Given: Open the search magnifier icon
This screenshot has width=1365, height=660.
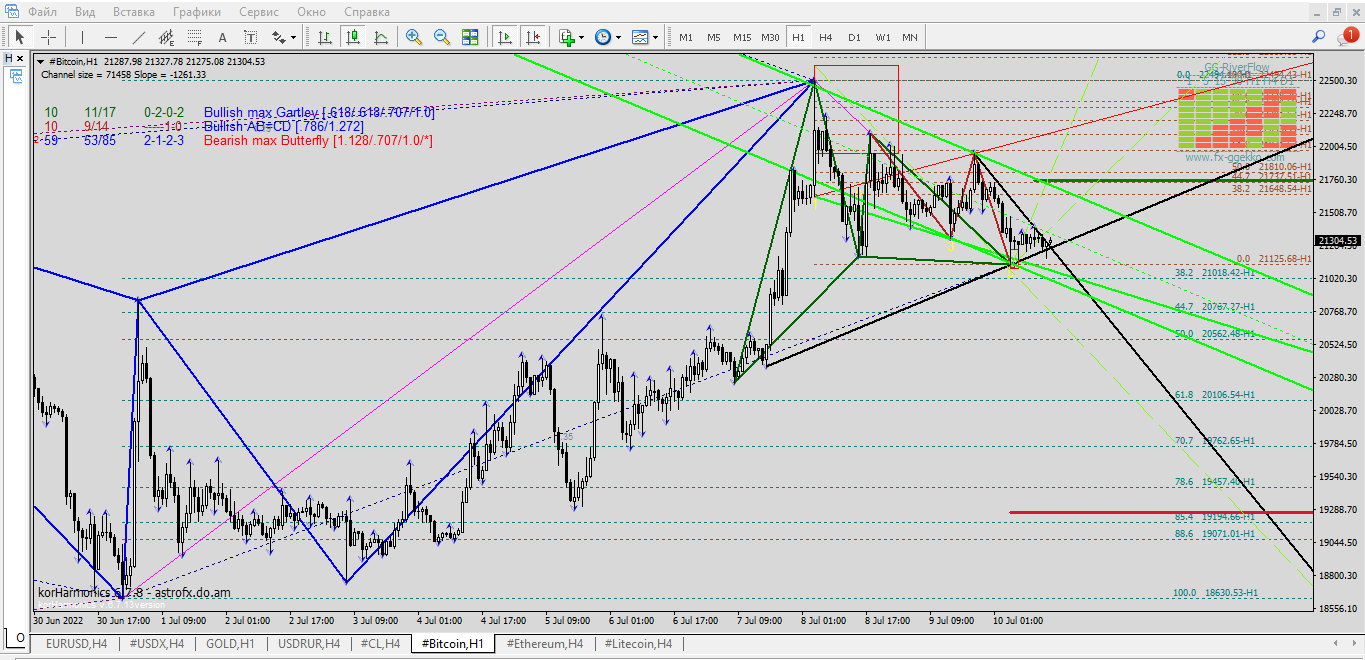Looking at the screenshot, I should [x=1318, y=37].
